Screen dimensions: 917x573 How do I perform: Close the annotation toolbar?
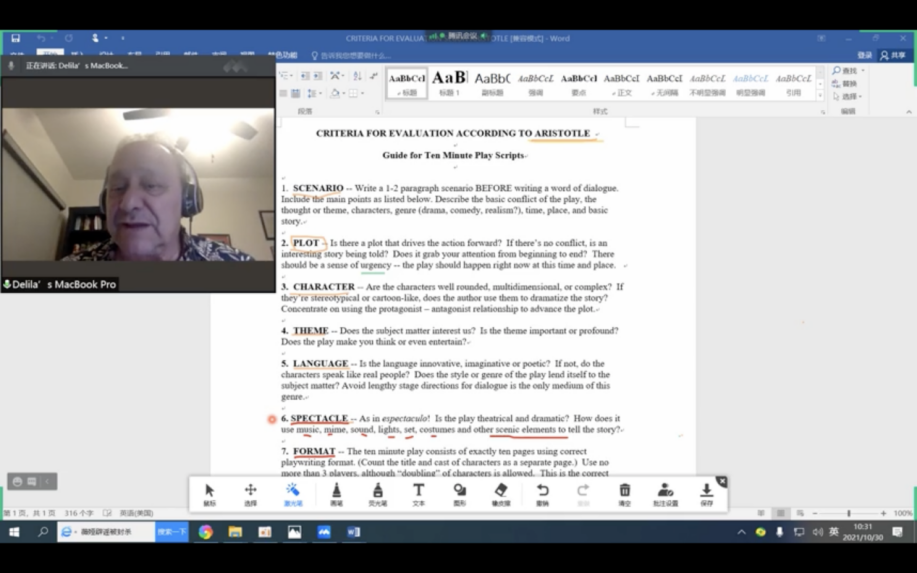pyautogui.click(x=721, y=481)
